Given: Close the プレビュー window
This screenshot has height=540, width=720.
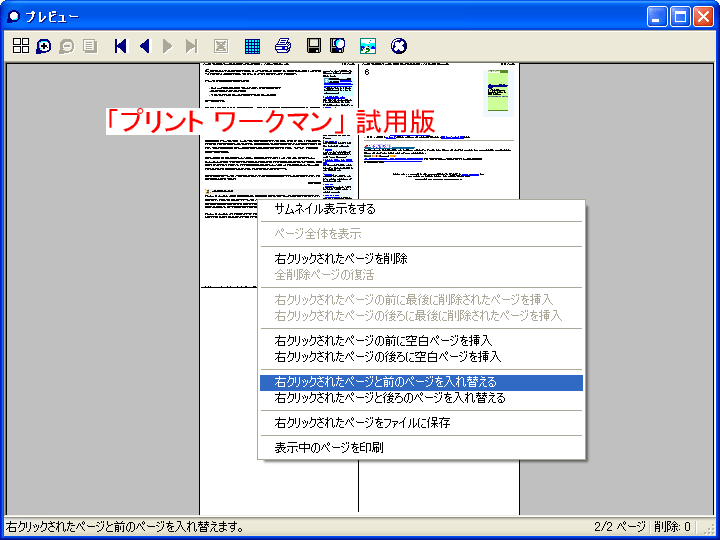Looking at the screenshot, I should click(703, 17).
